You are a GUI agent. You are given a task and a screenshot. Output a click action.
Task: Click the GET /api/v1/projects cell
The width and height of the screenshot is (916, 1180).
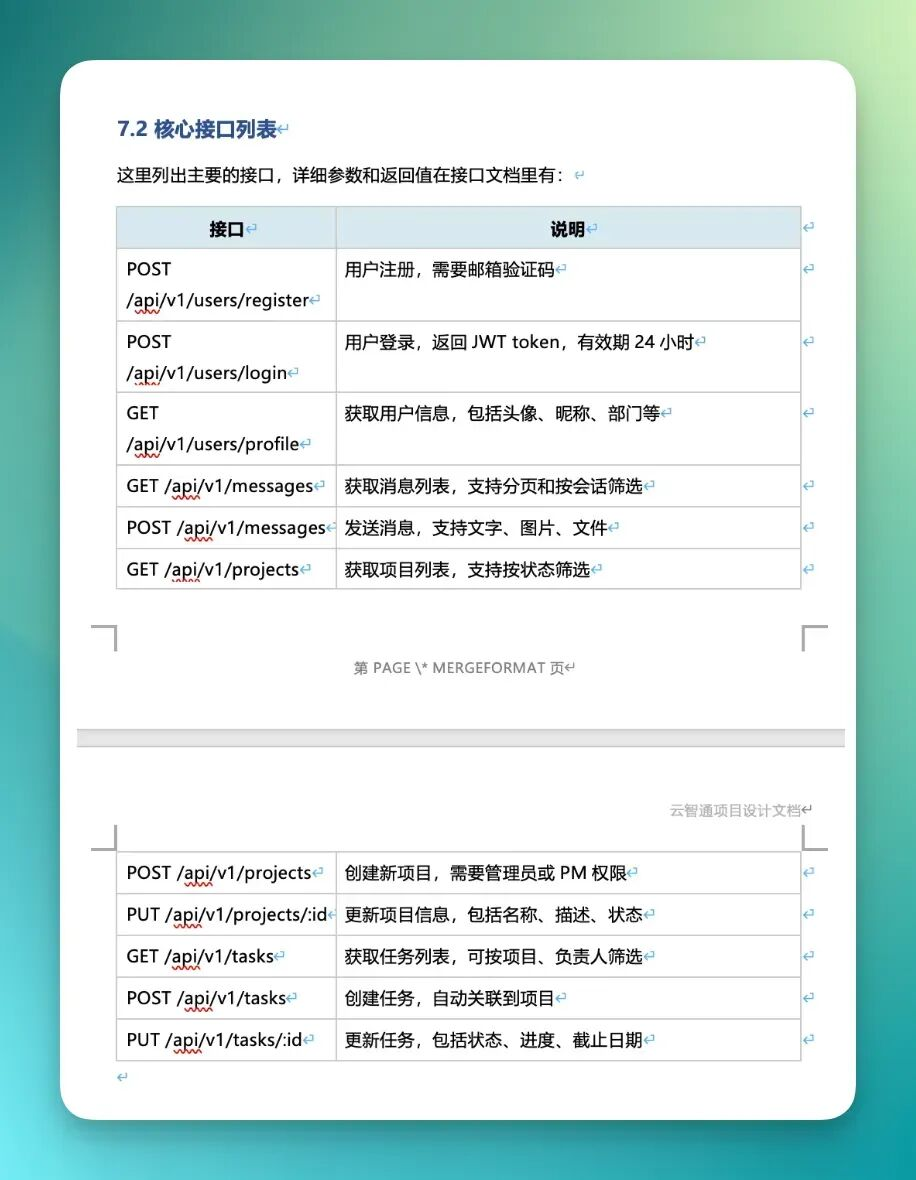(213, 570)
